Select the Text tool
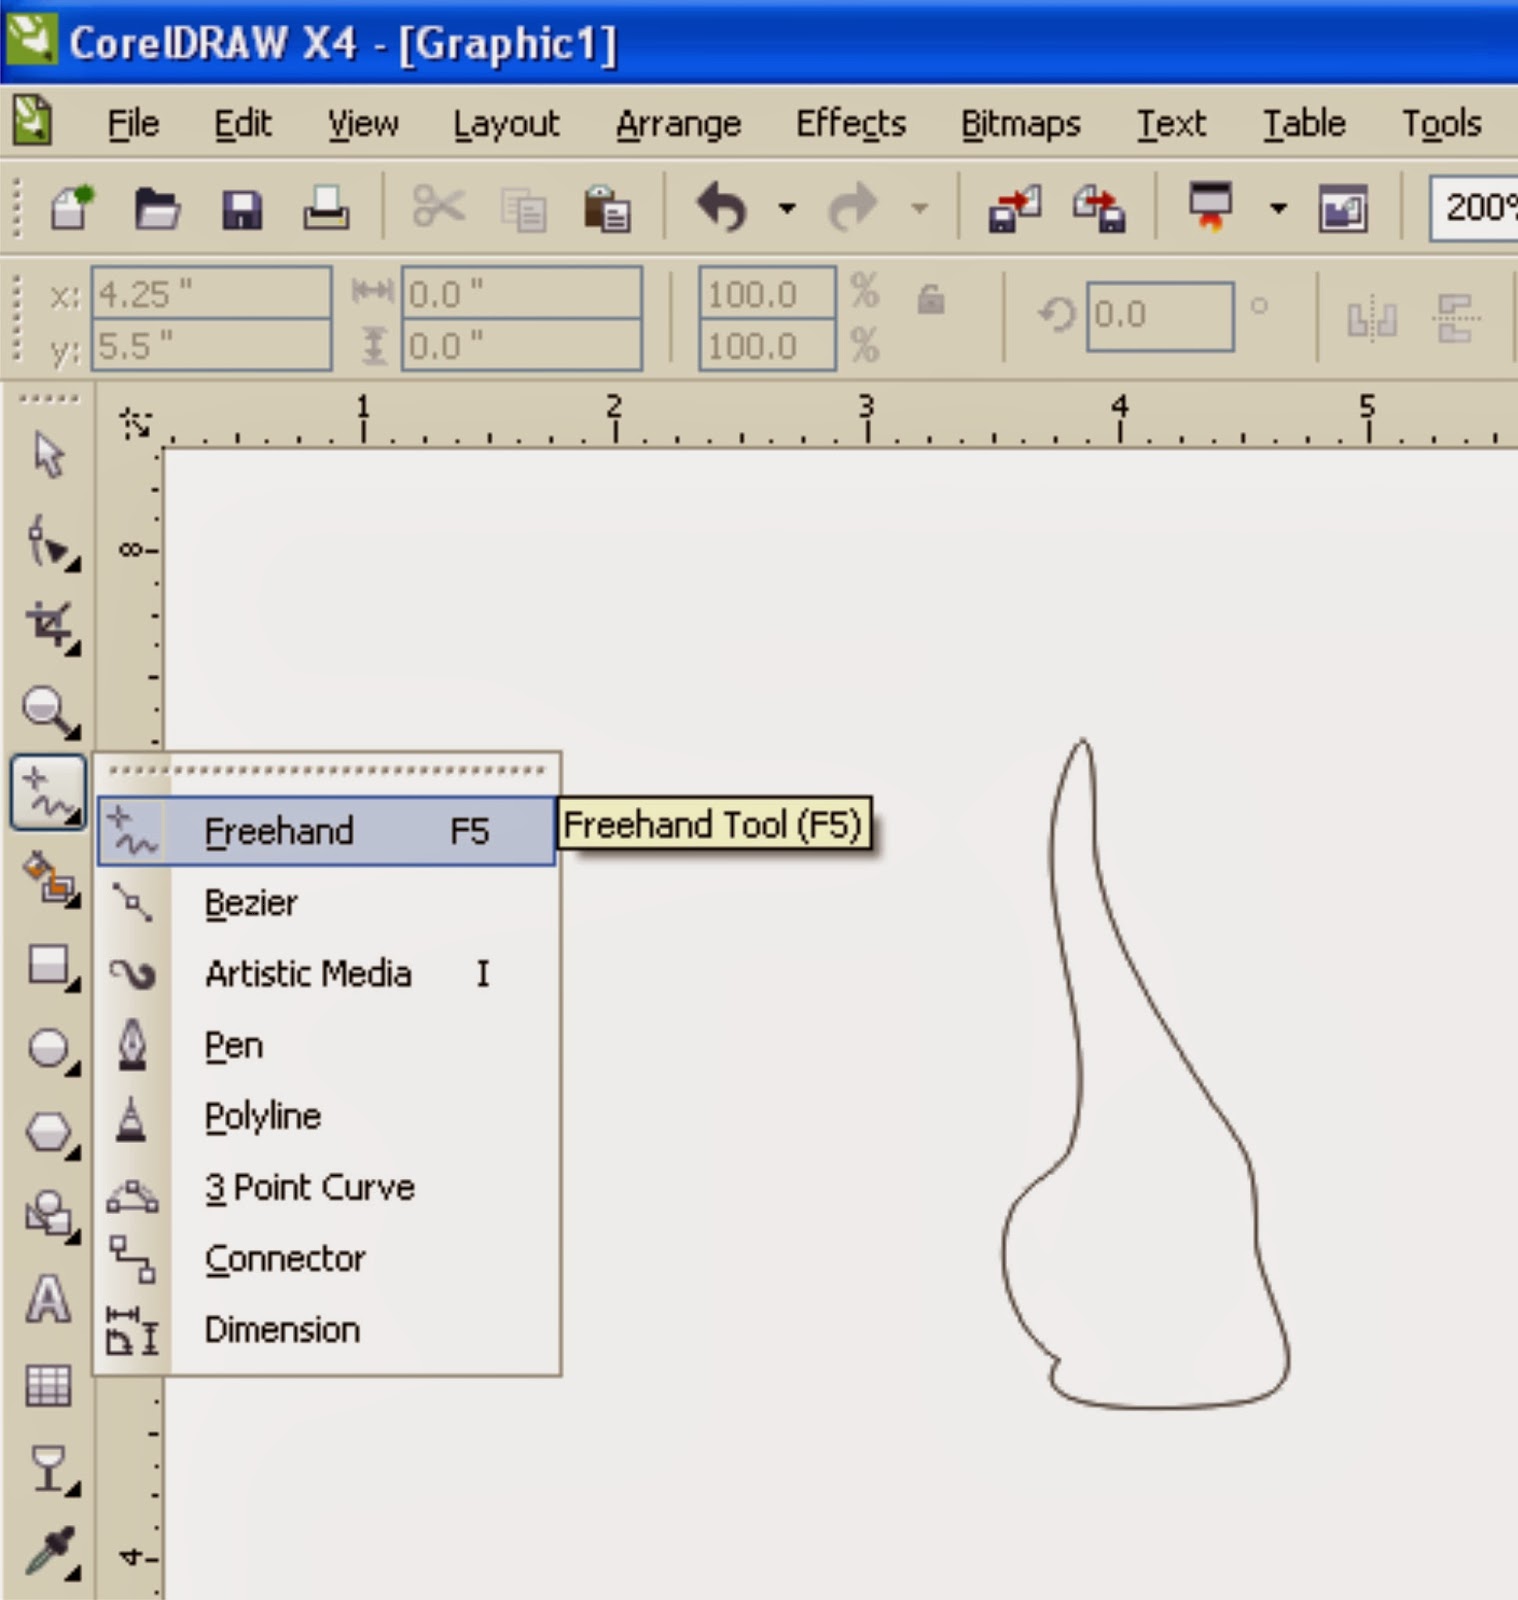Image resolution: width=1518 pixels, height=1600 pixels. [x=48, y=1299]
